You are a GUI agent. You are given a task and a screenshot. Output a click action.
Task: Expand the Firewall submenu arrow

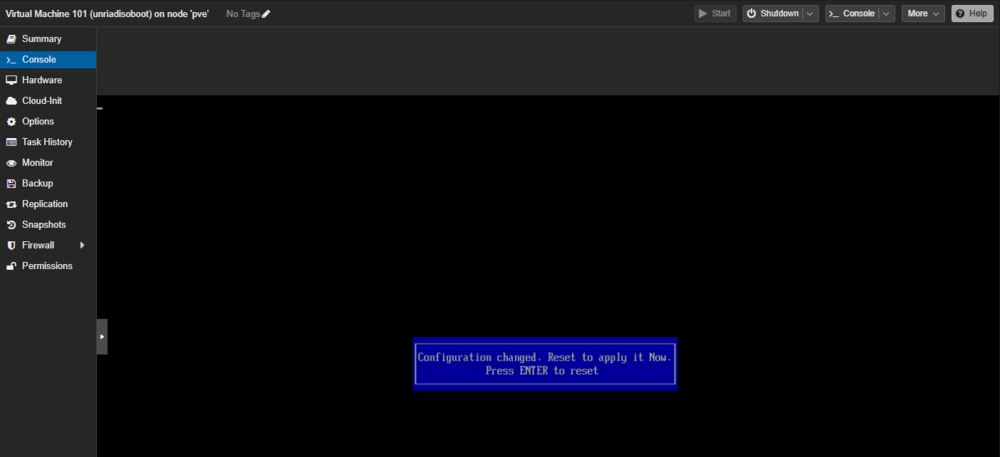pos(82,245)
